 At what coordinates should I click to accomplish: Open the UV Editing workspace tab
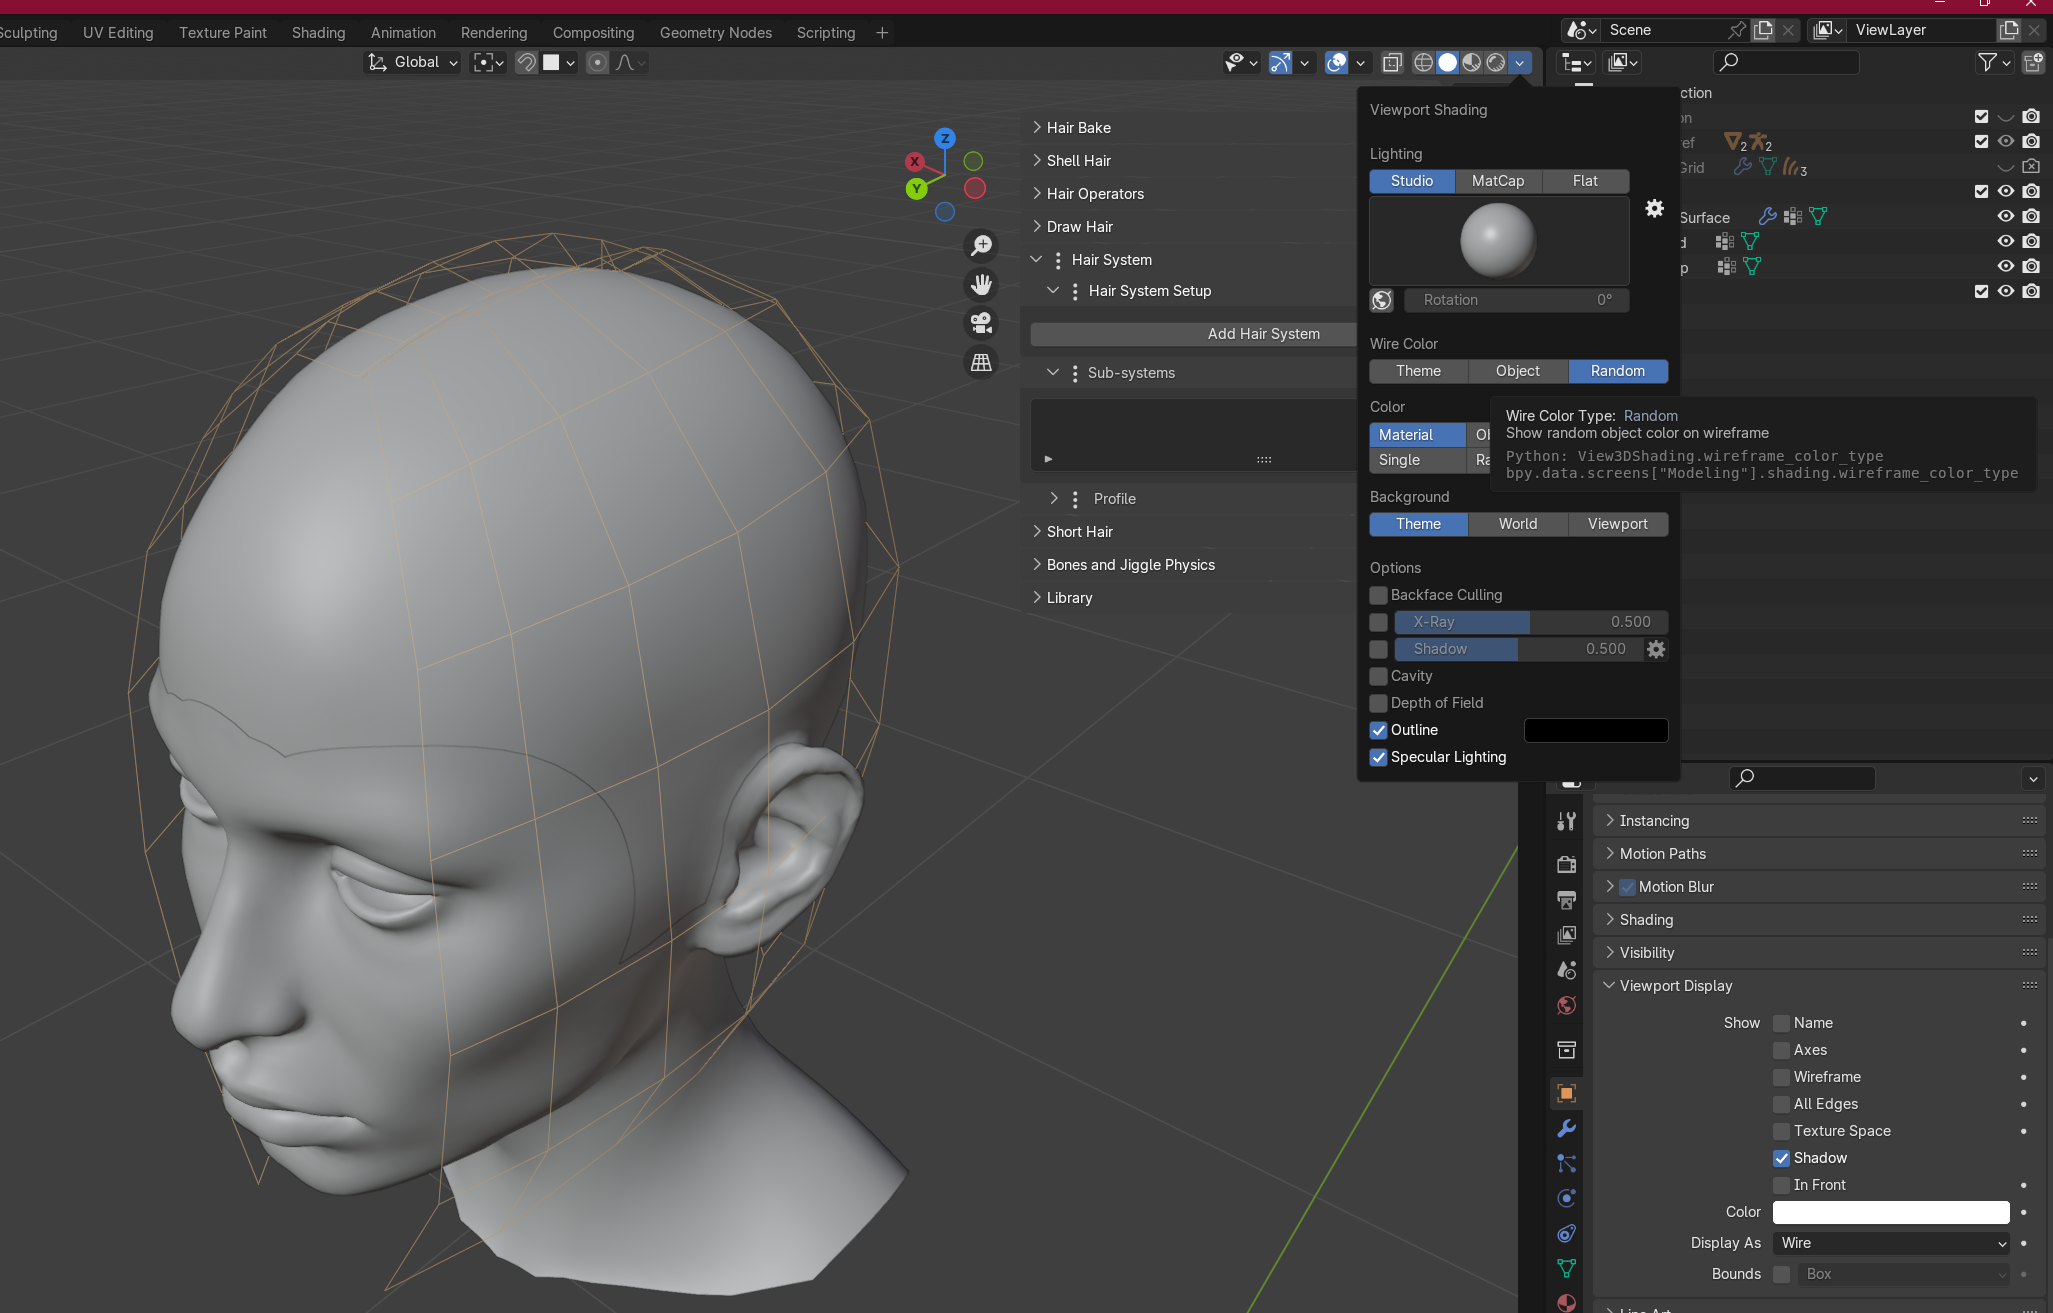pyautogui.click(x=118, y=32)
